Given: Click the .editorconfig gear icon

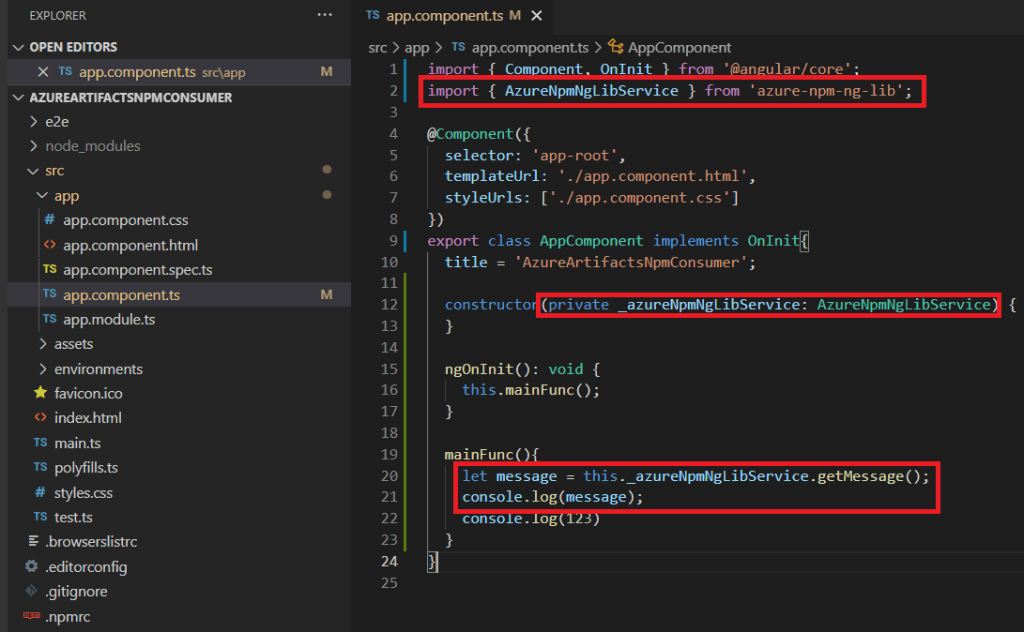Looking at the screenshot, I should pos(31,567).
